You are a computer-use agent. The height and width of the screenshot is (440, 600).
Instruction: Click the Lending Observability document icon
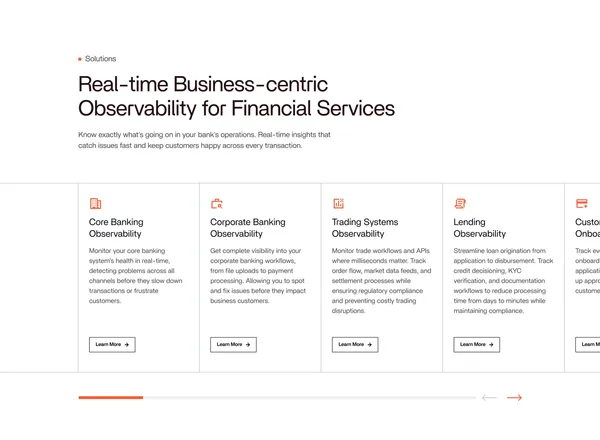460,204
